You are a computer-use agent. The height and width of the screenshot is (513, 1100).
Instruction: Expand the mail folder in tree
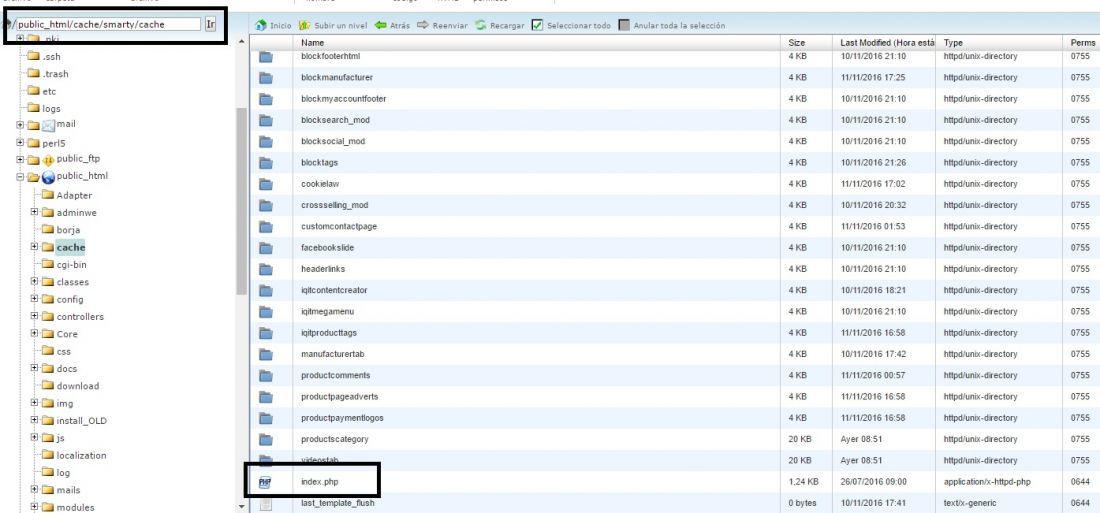click(20, 126)
